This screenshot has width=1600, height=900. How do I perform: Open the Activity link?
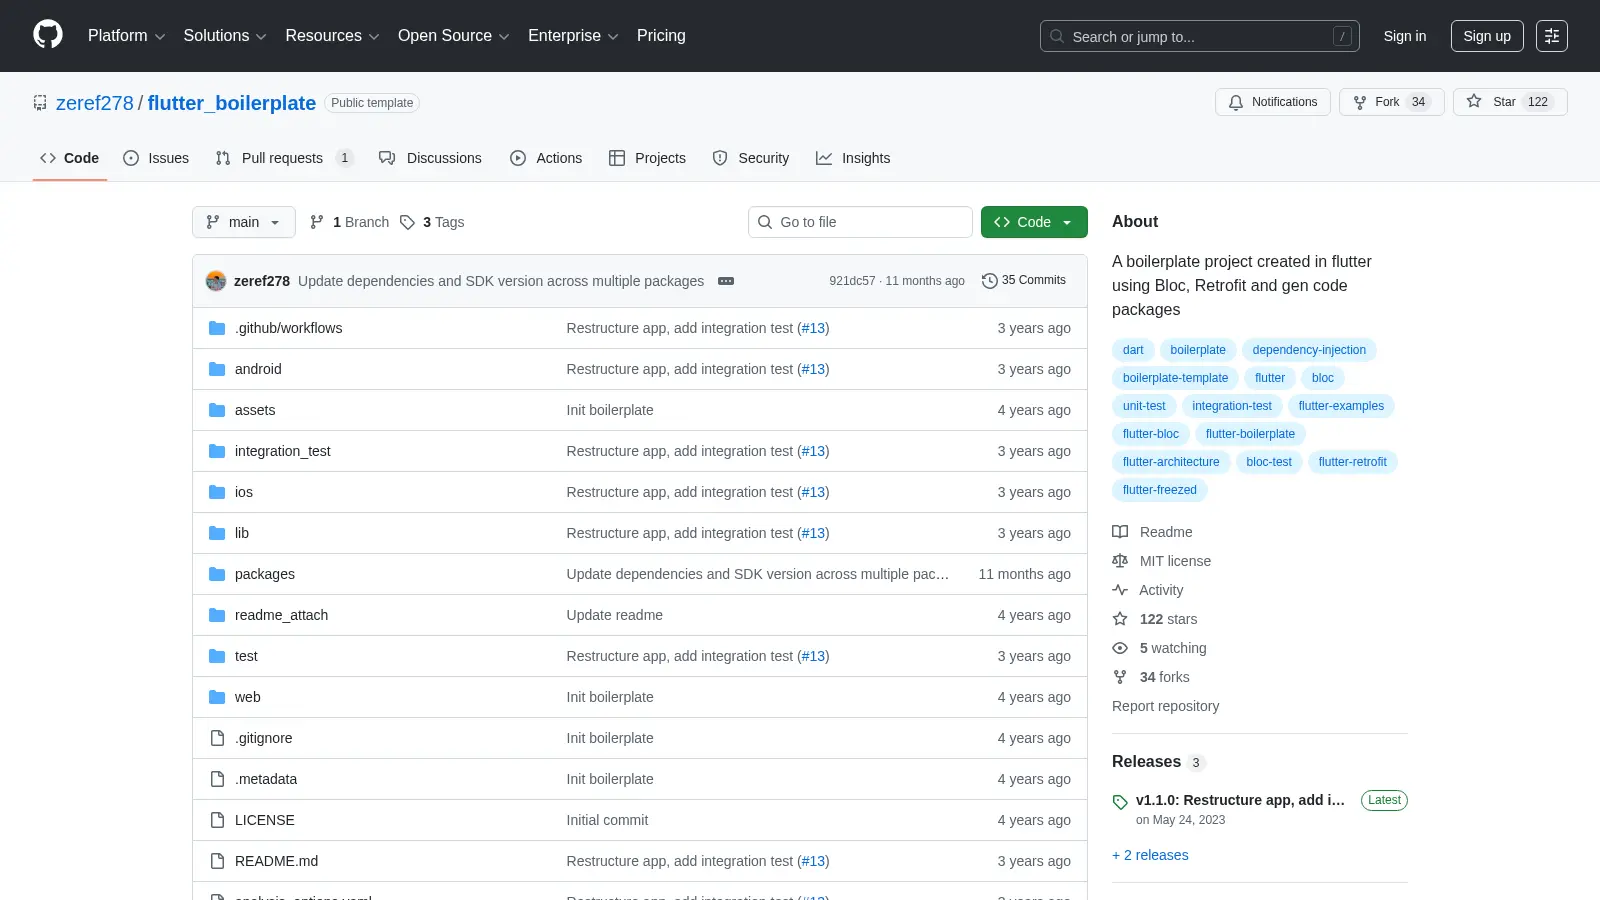(1147, 590)
